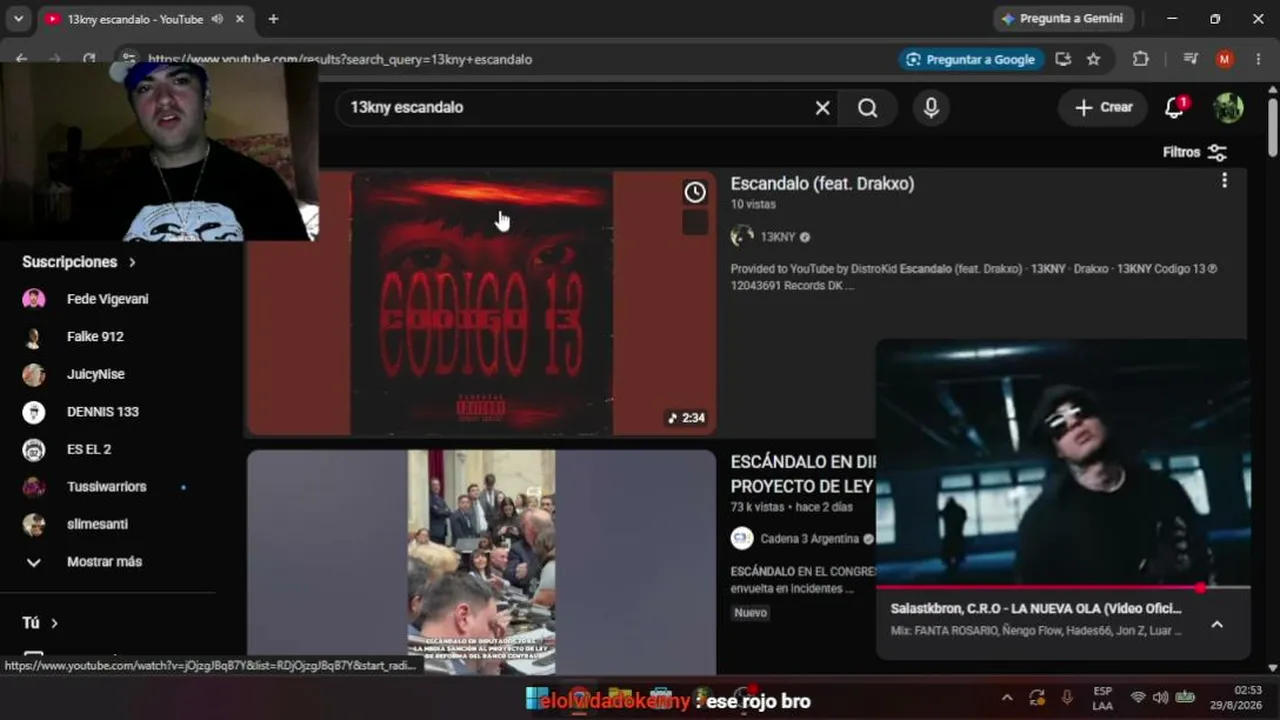Open the 'Tú' section header
This screenshot has height=720, width=1280.
(40, 623)
